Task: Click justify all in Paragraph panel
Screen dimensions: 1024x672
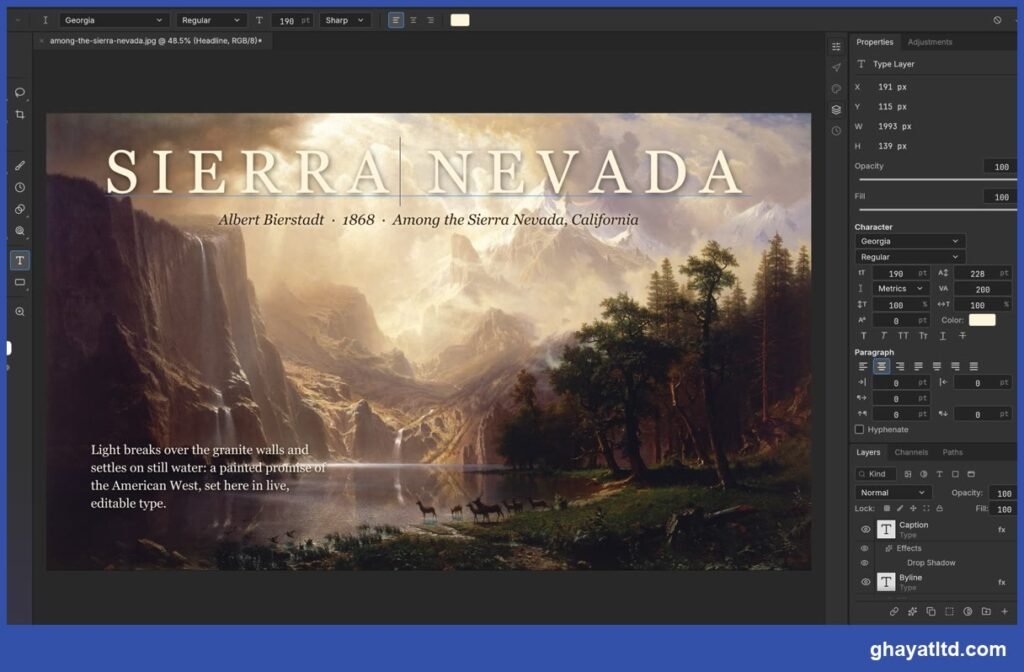Action: (x=974, y=366)
